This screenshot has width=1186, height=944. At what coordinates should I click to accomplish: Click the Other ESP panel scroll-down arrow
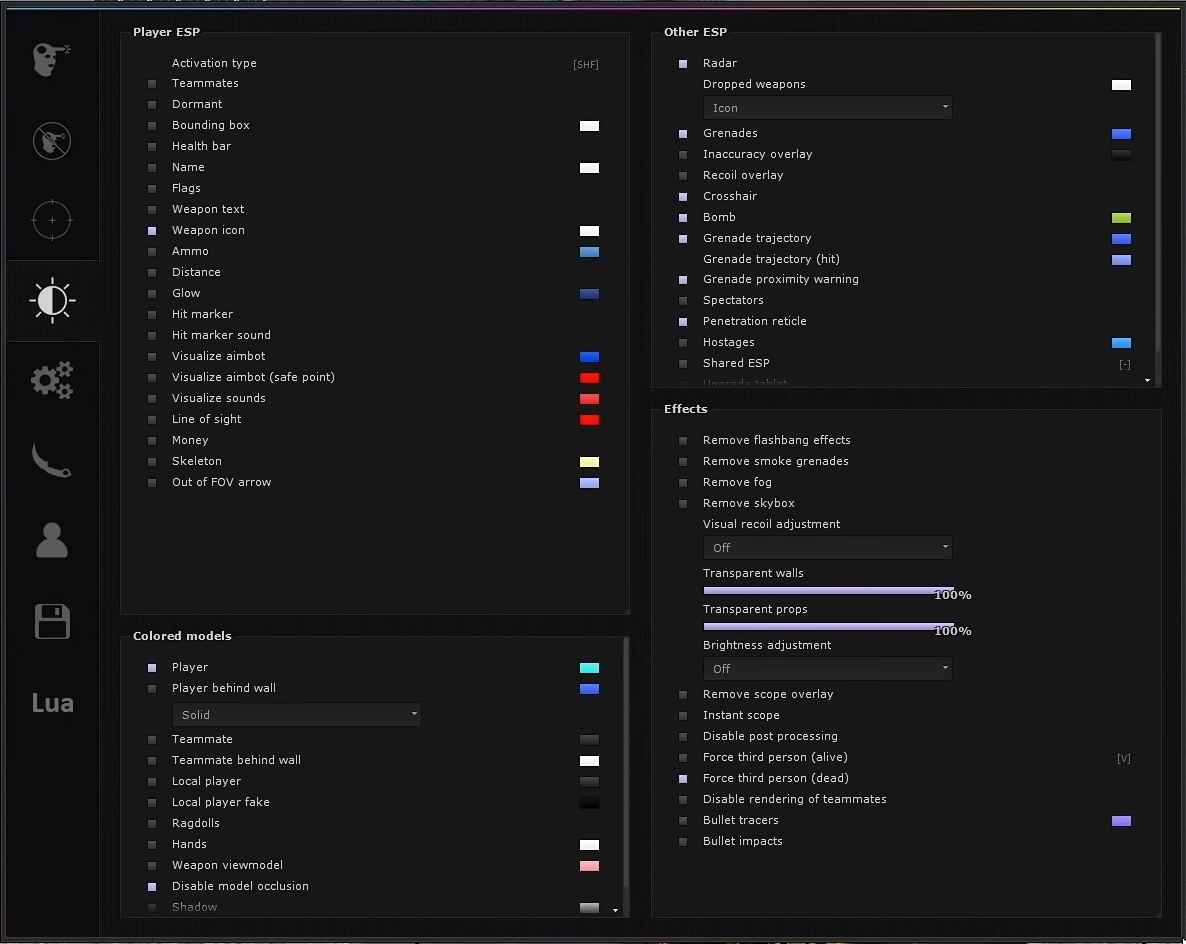(x=1148, y=381)
